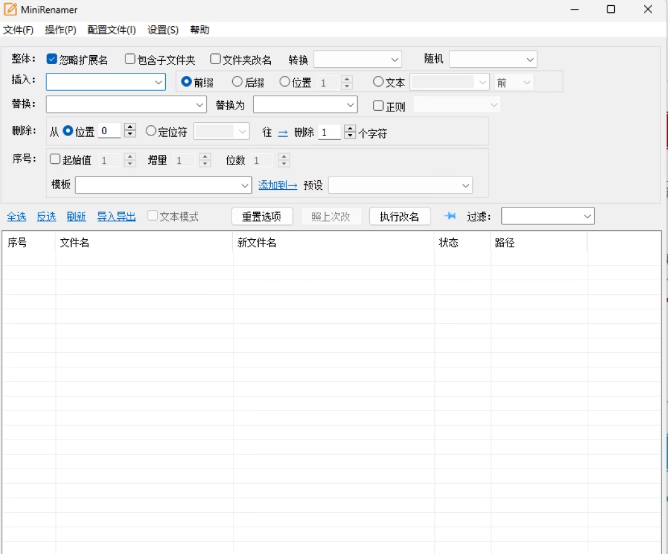Click the 状态 column header
The width and height of the screenshot is (668, 554).
[x=462, y=242]
